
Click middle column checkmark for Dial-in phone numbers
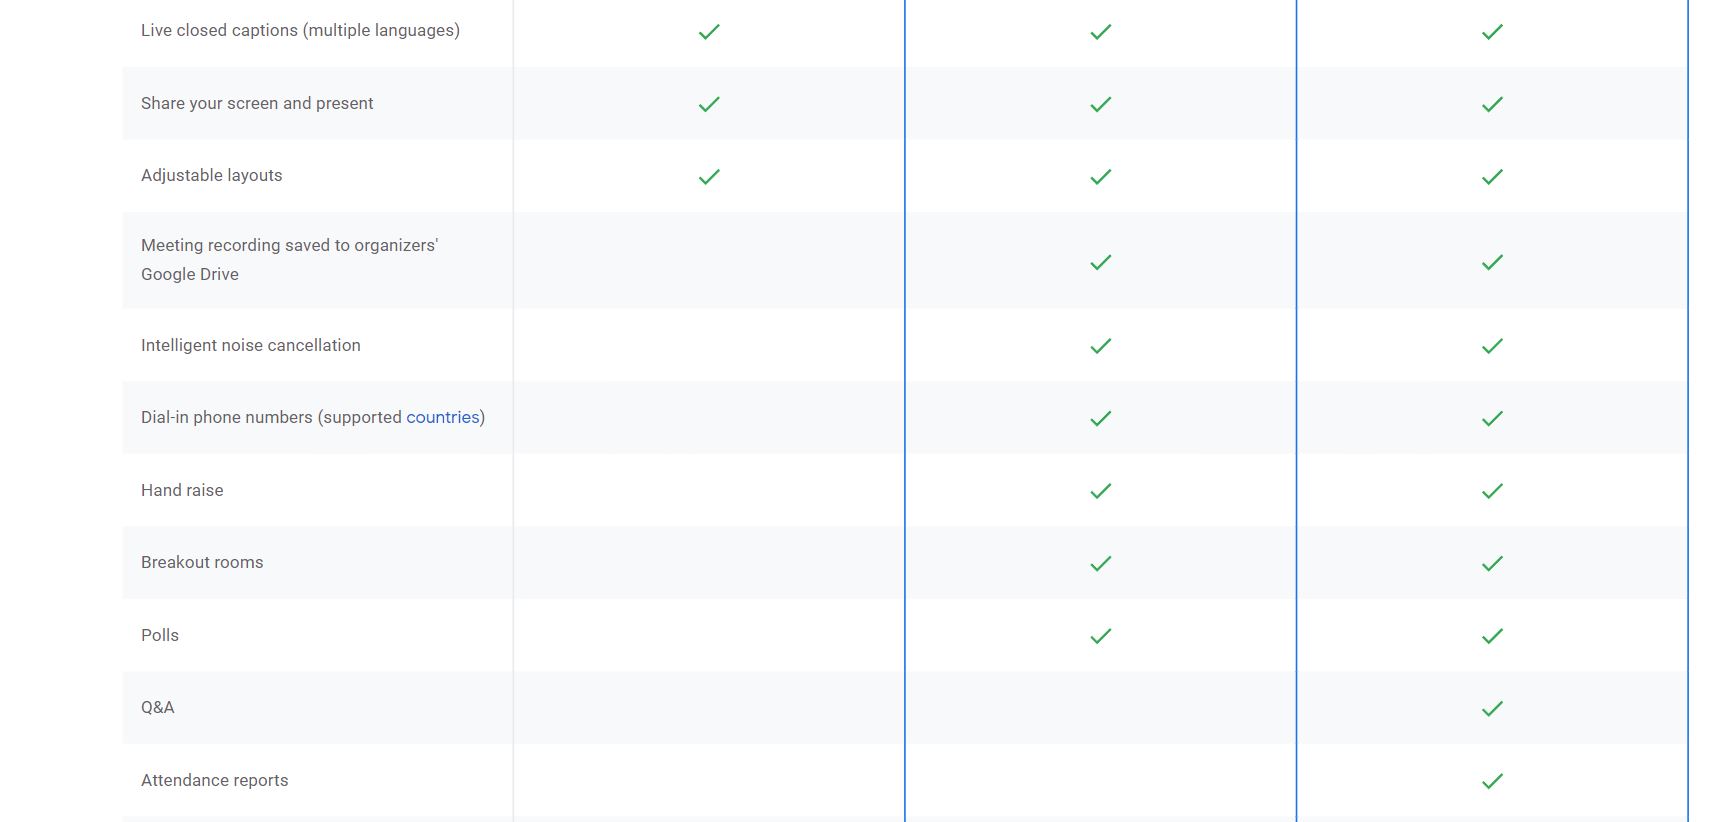1101,418
